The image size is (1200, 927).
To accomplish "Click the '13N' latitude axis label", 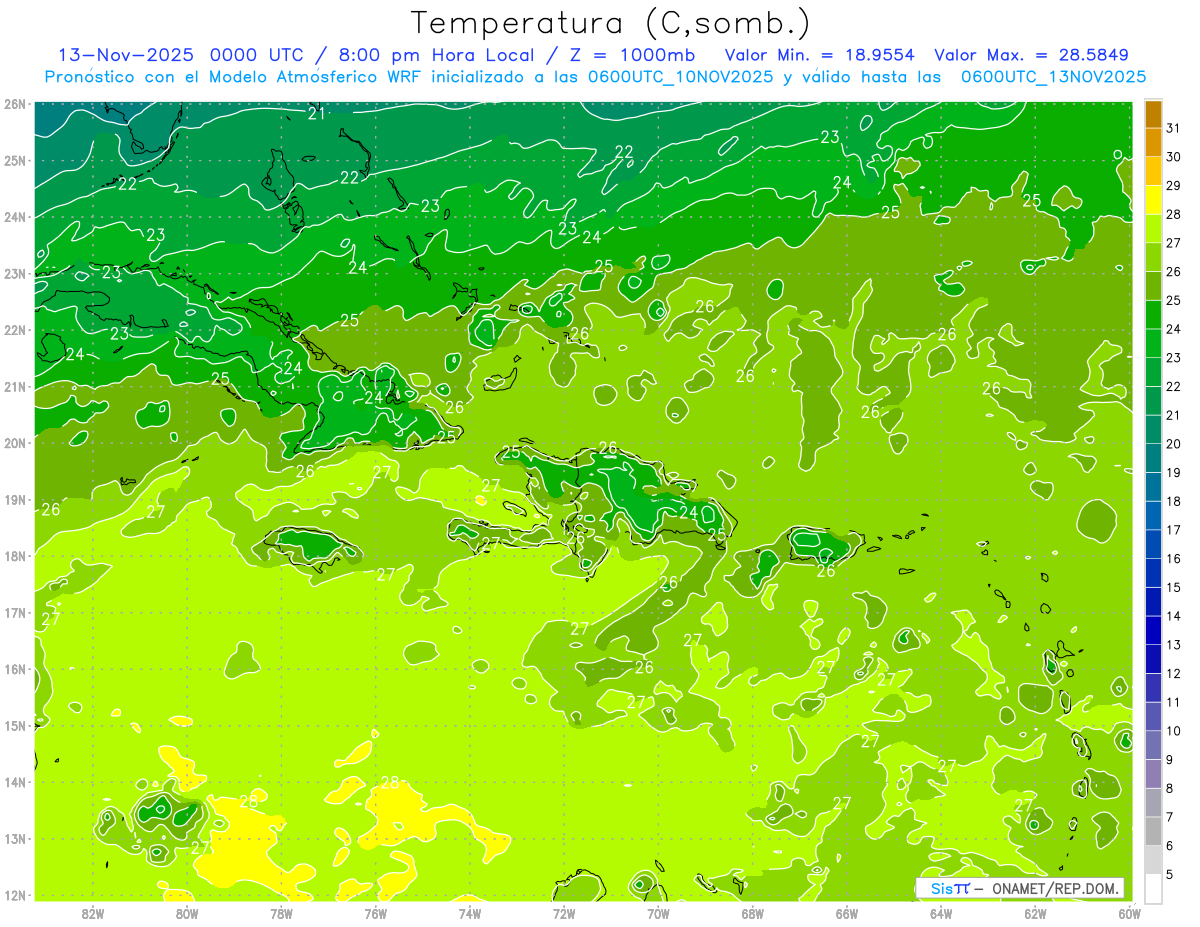I will coord(15,838).
